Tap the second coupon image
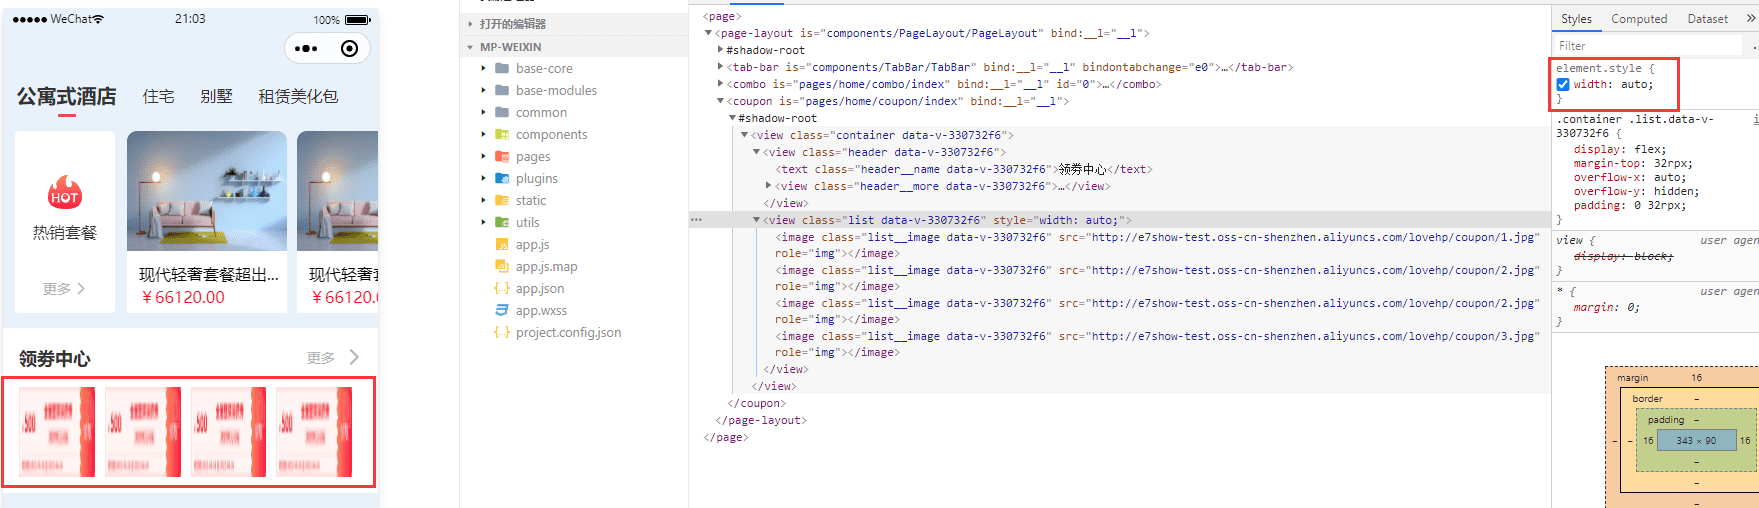 143,432
